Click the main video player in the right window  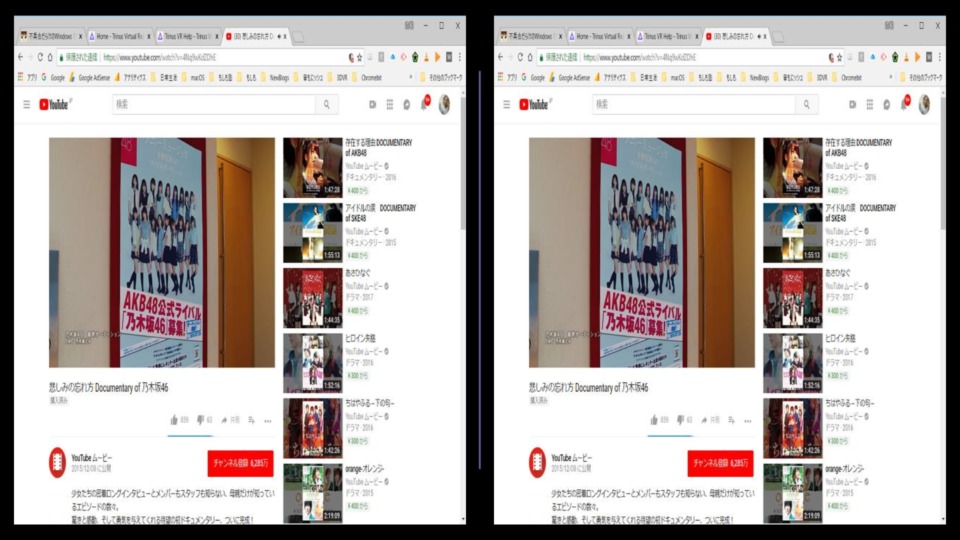tap(642, 252)
